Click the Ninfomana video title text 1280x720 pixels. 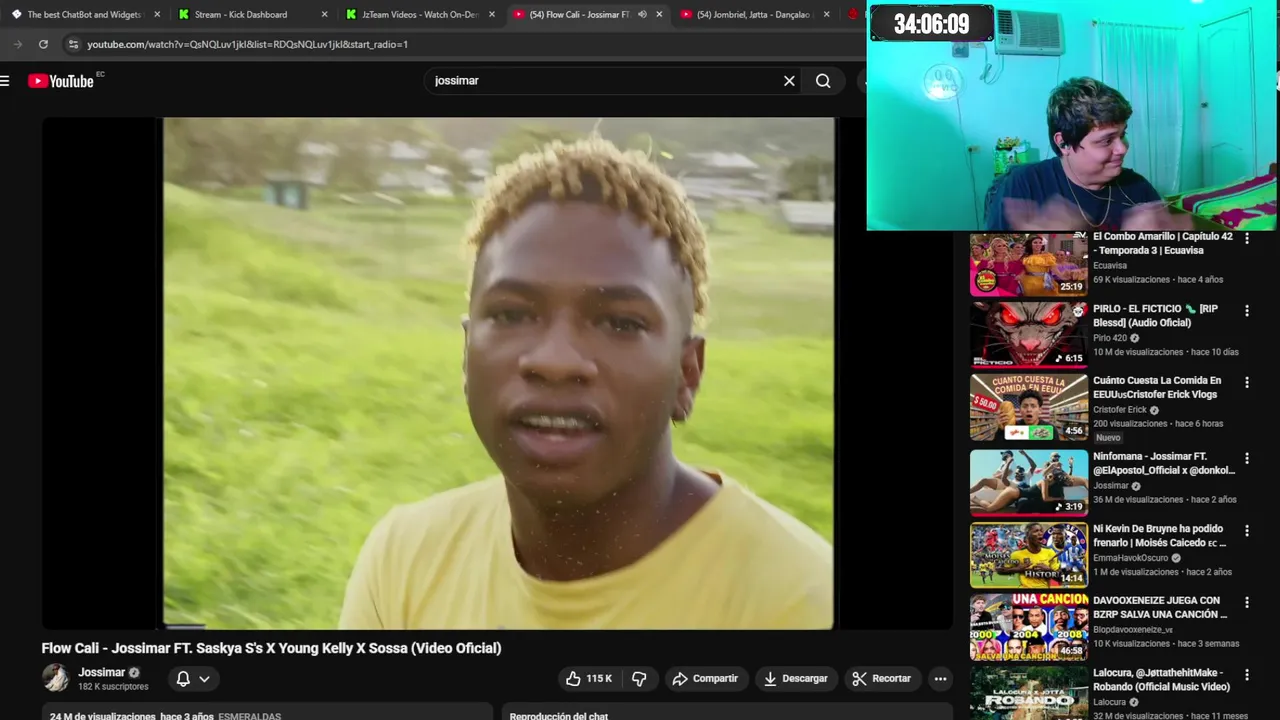[x=1164, y=463]
